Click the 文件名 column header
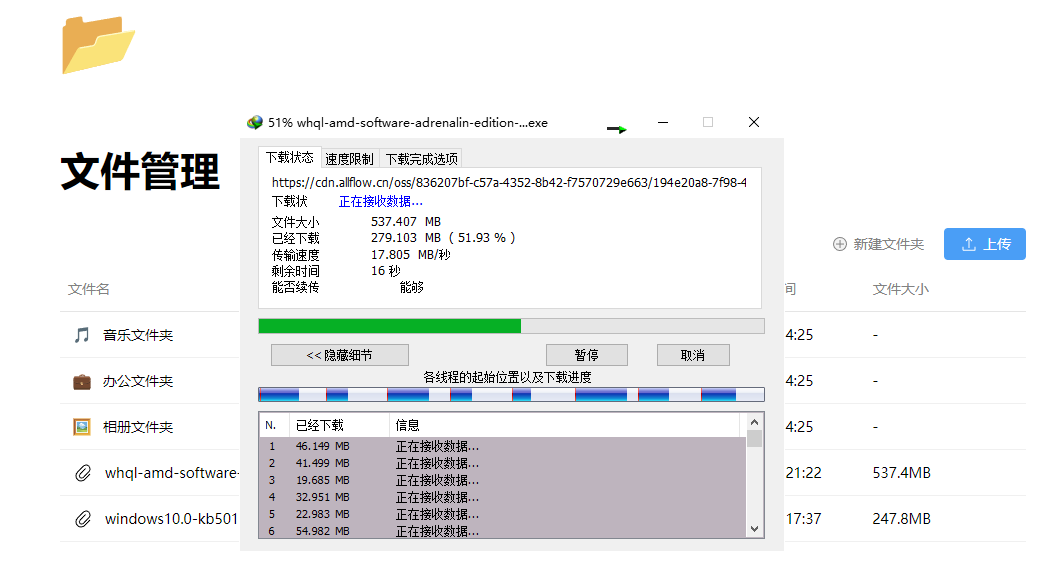 (x=88, y=289)
